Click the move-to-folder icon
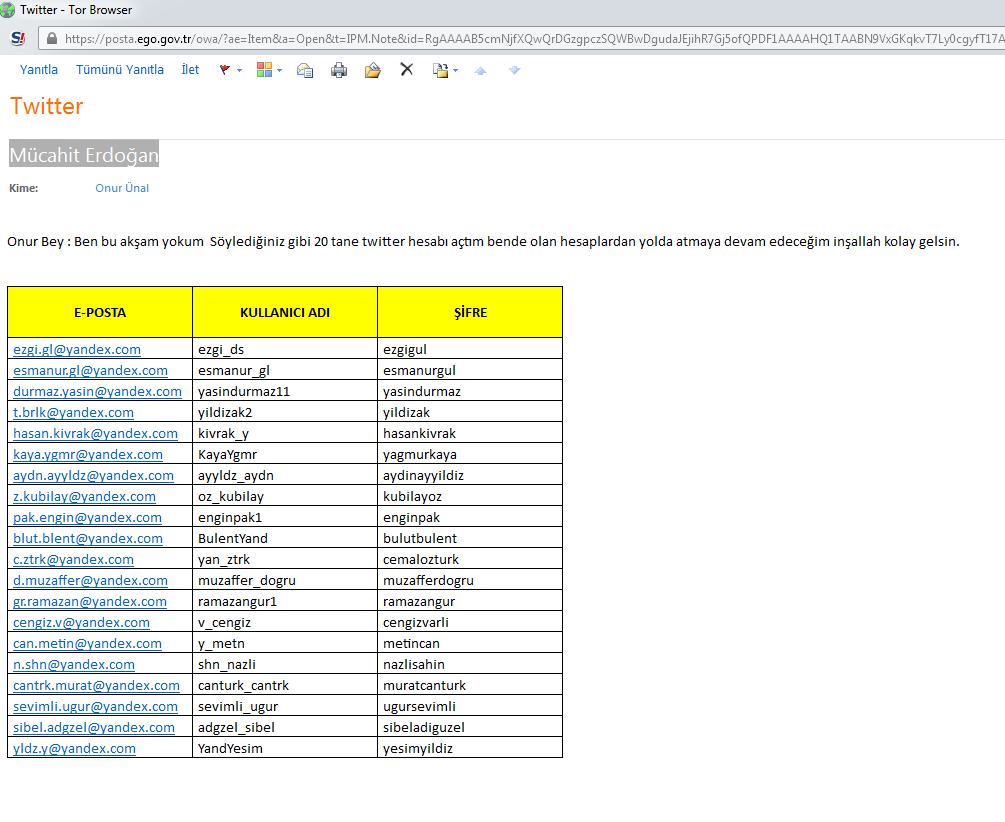Screen dimensions: 1005x822 click(372, 70)
